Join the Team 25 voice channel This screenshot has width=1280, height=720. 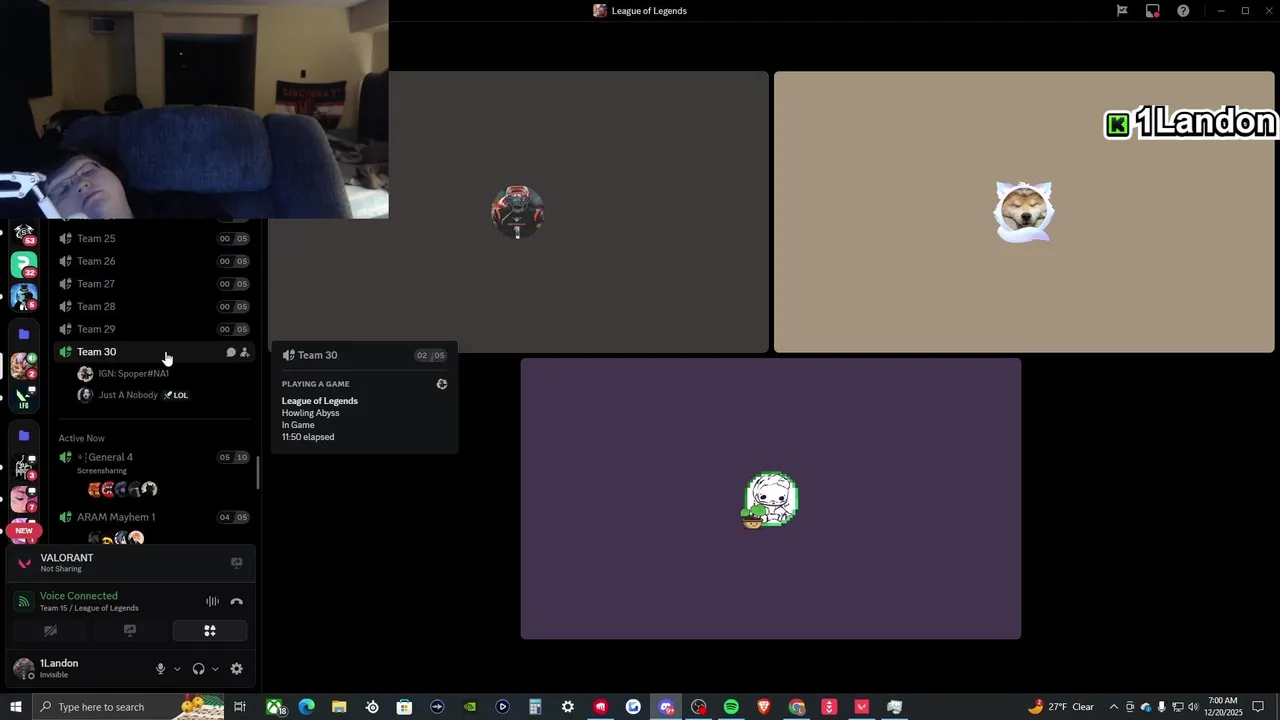pyautogui.click(x=153, y=239)
